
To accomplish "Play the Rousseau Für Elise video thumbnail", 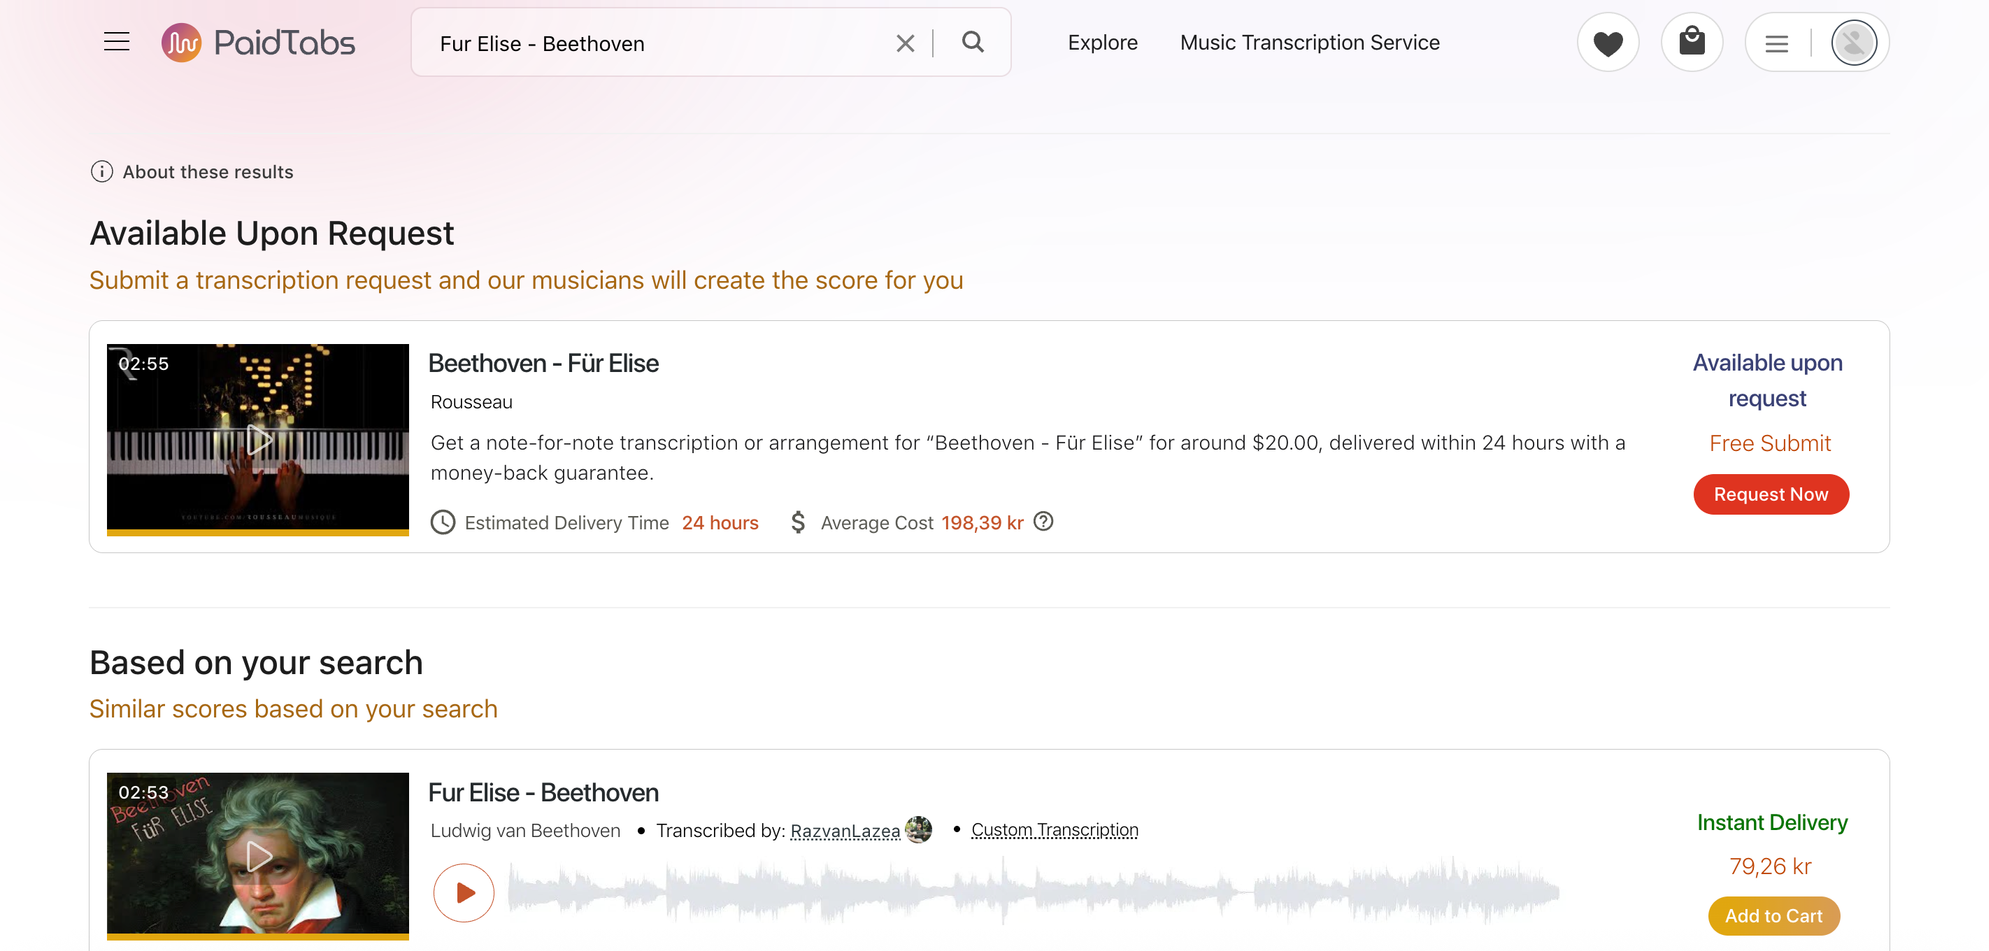I will point(258,439).
